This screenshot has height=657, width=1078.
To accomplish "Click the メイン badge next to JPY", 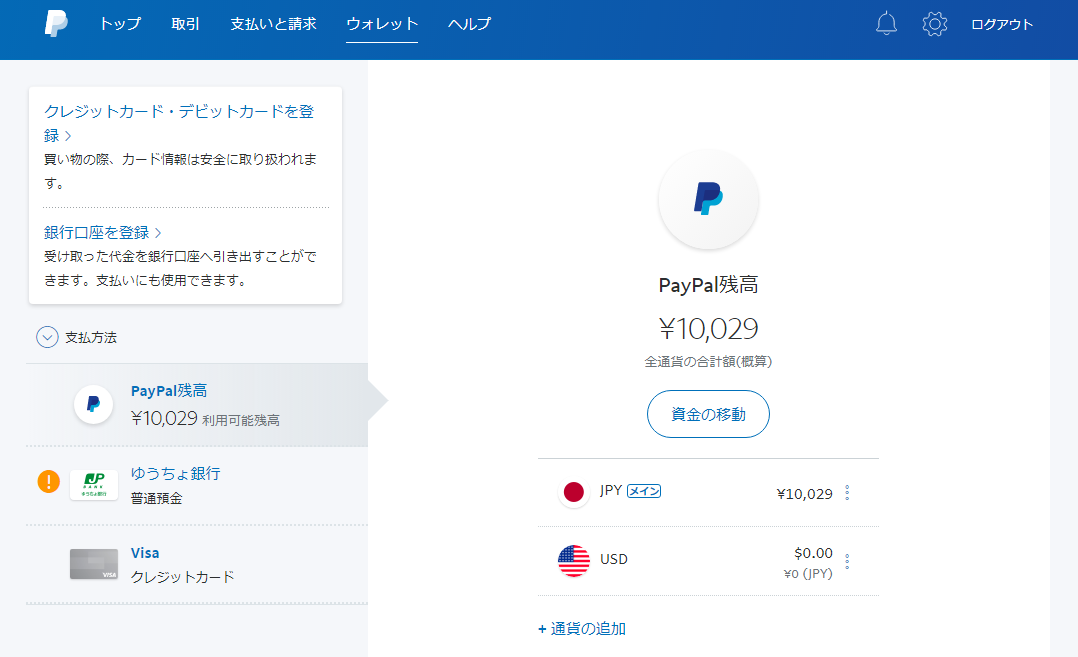I will click(644, 491).
